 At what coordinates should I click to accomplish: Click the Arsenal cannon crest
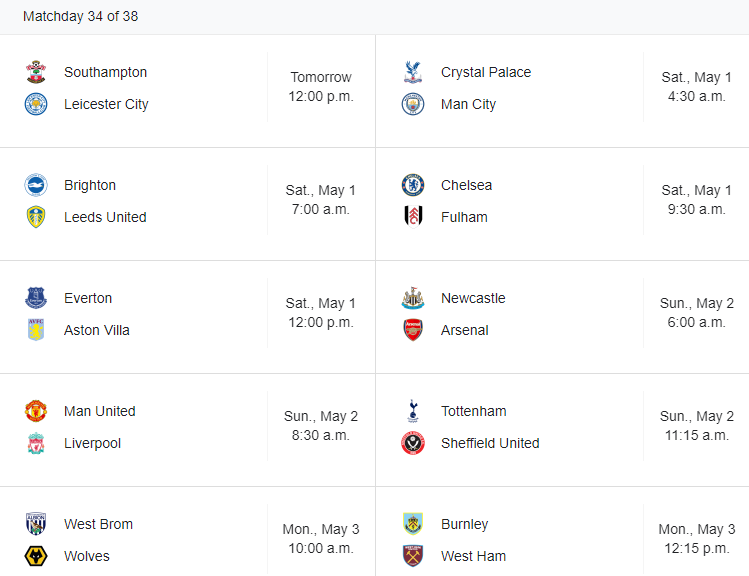pyautogui.click(x=413, y=330)
